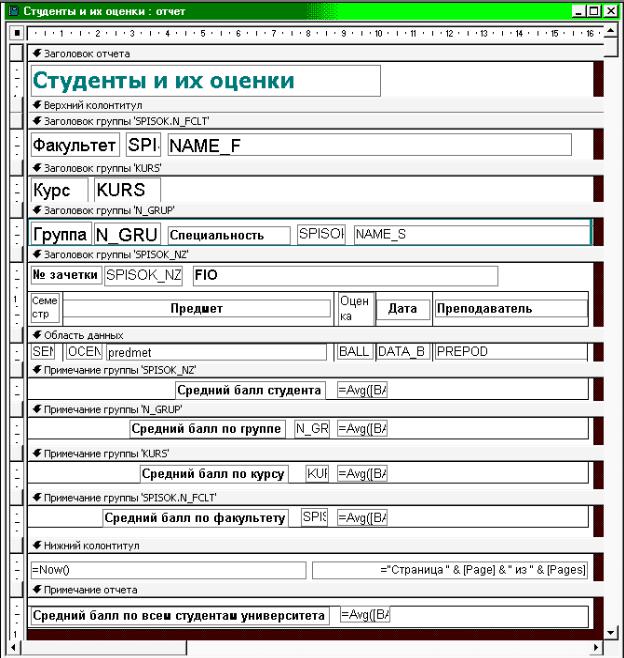This screenshot has width=624, height=658.
Task: Select the NAME_S field
Action: [x=472, y=234]
